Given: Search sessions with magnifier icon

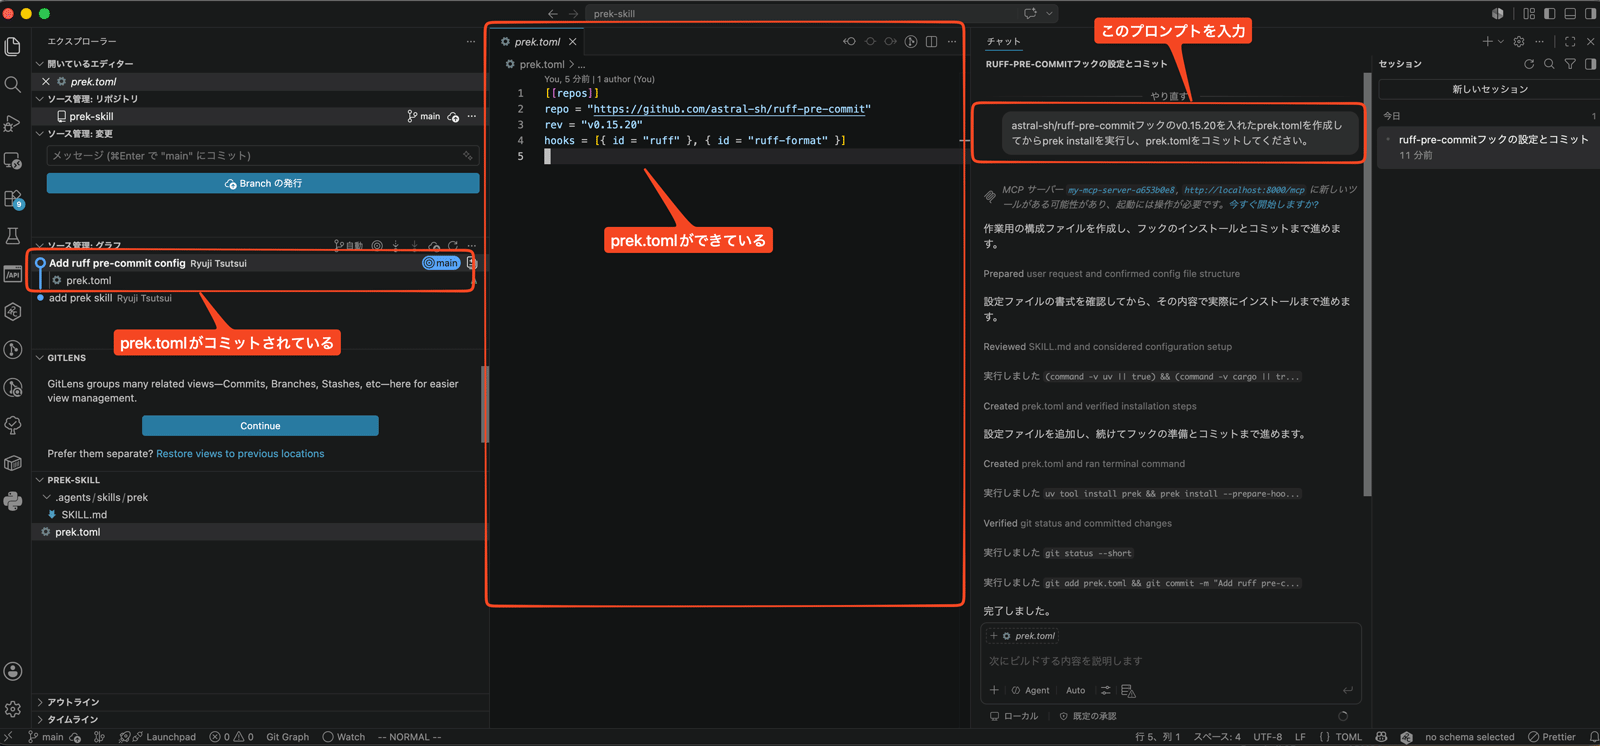Looking at the screenshot, I should click(1549, 64).
